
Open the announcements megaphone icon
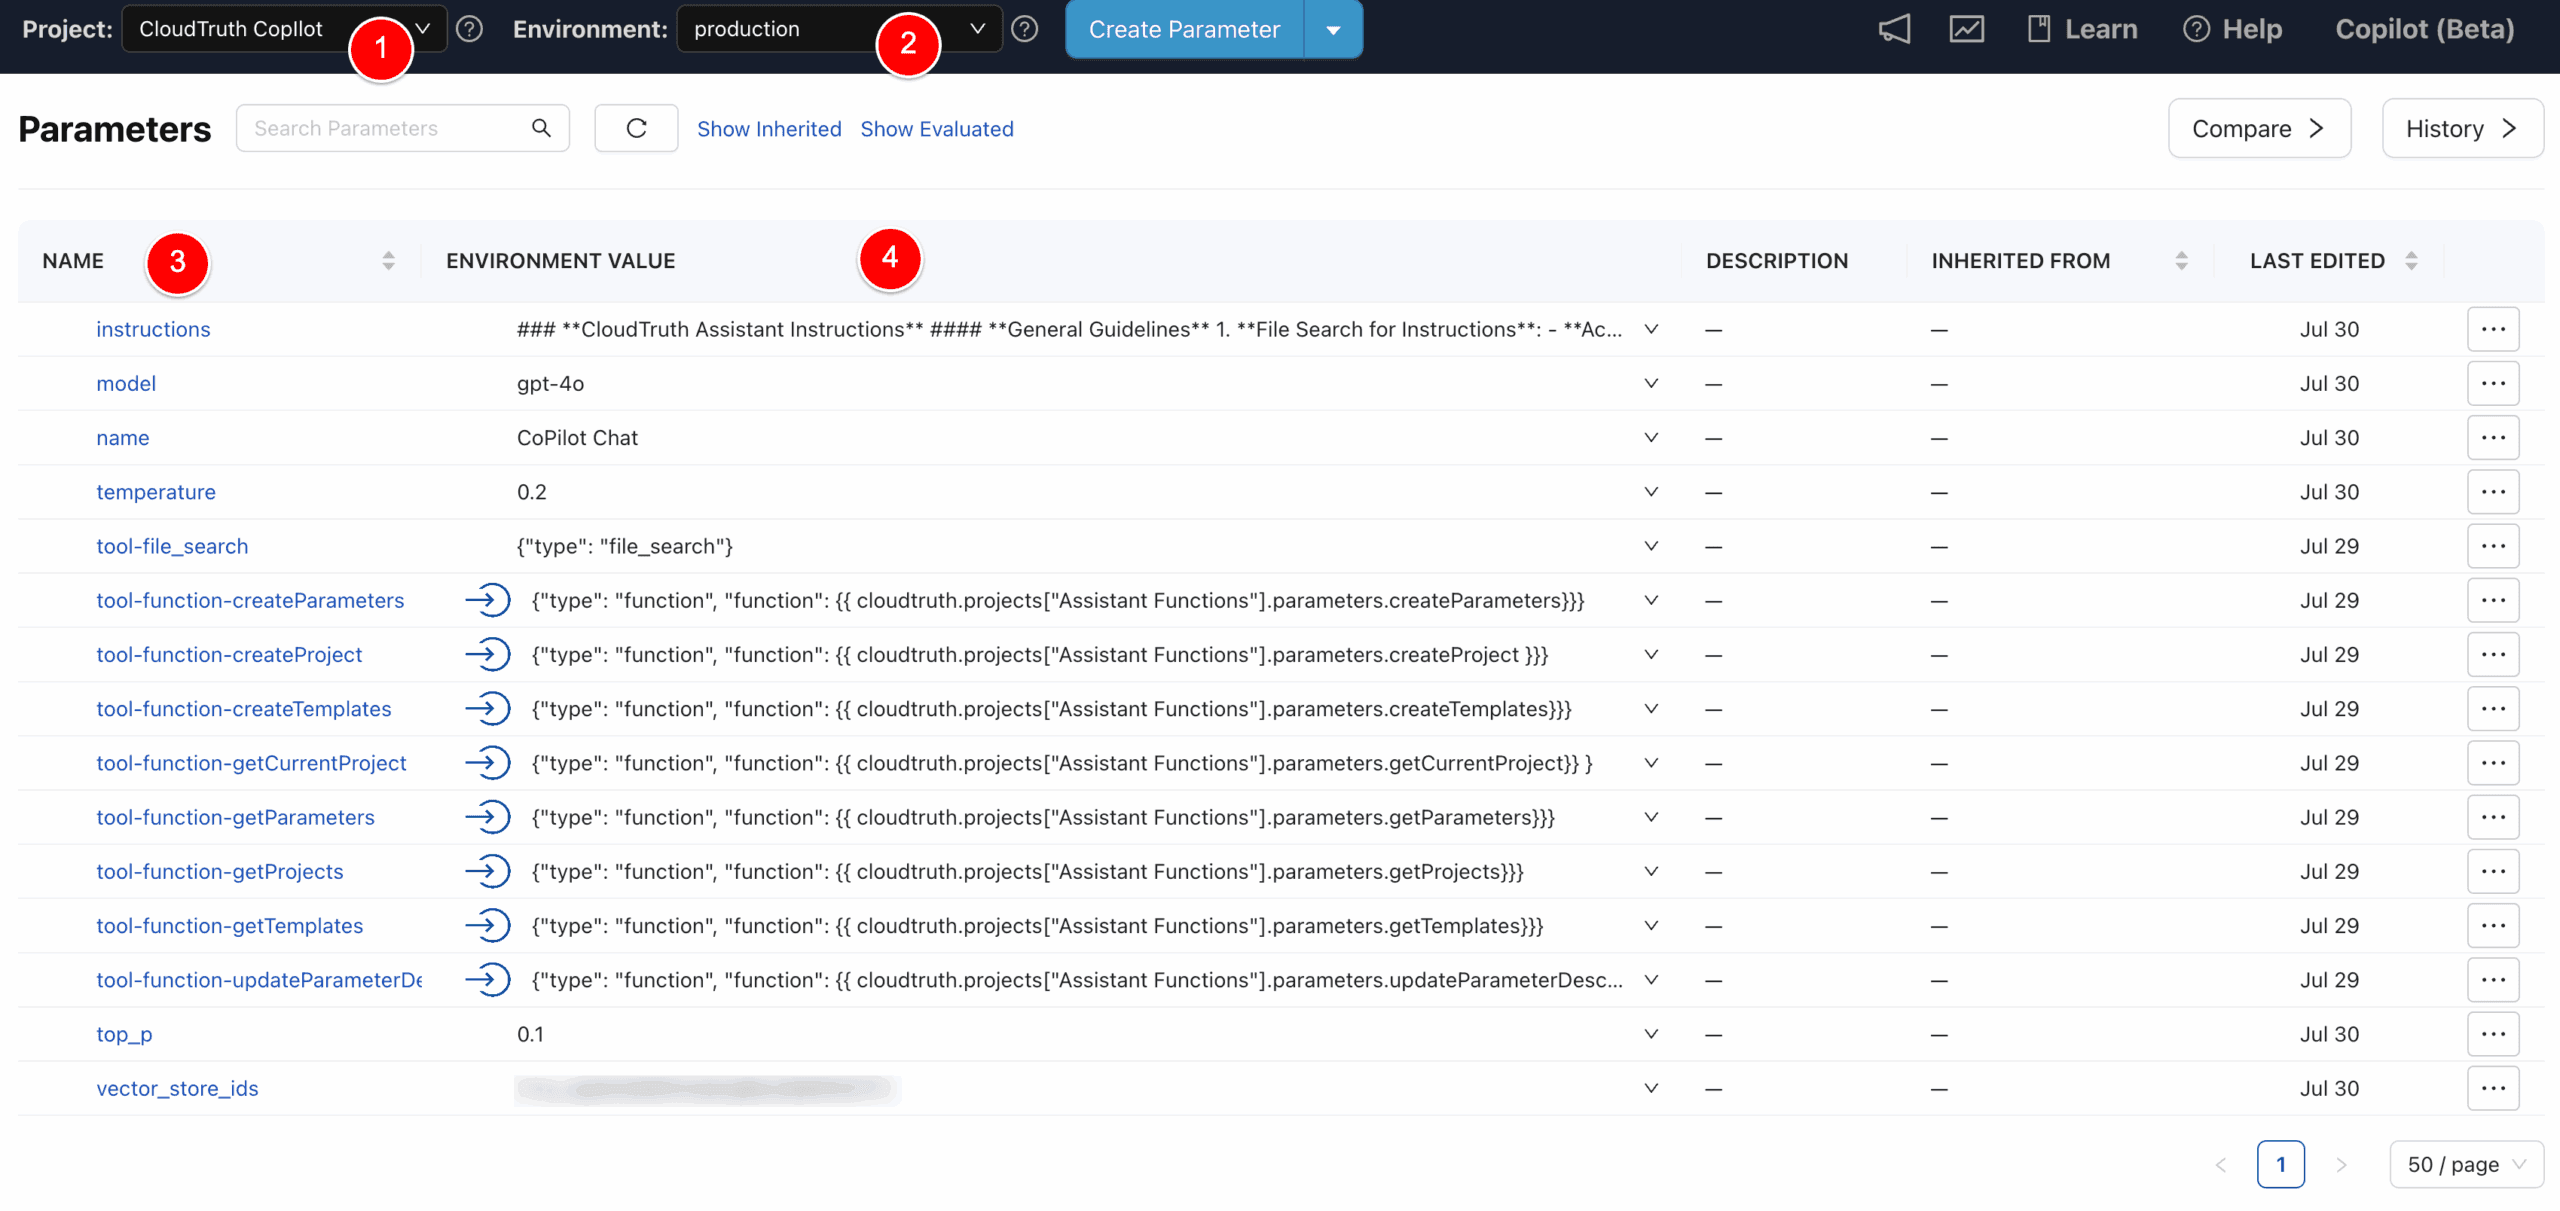pyautogui.click(x=1894, y=29)
